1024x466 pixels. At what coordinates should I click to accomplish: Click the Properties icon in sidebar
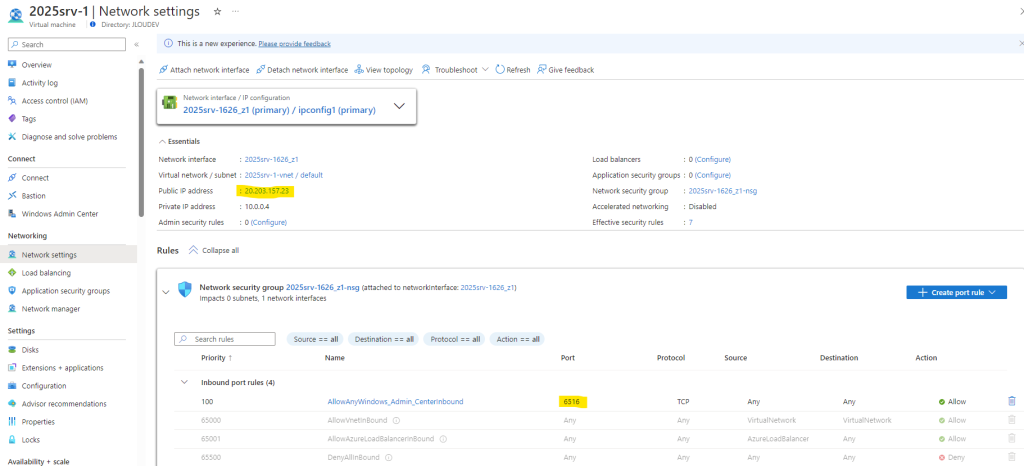pyautogui.click(x=12, y=422)
